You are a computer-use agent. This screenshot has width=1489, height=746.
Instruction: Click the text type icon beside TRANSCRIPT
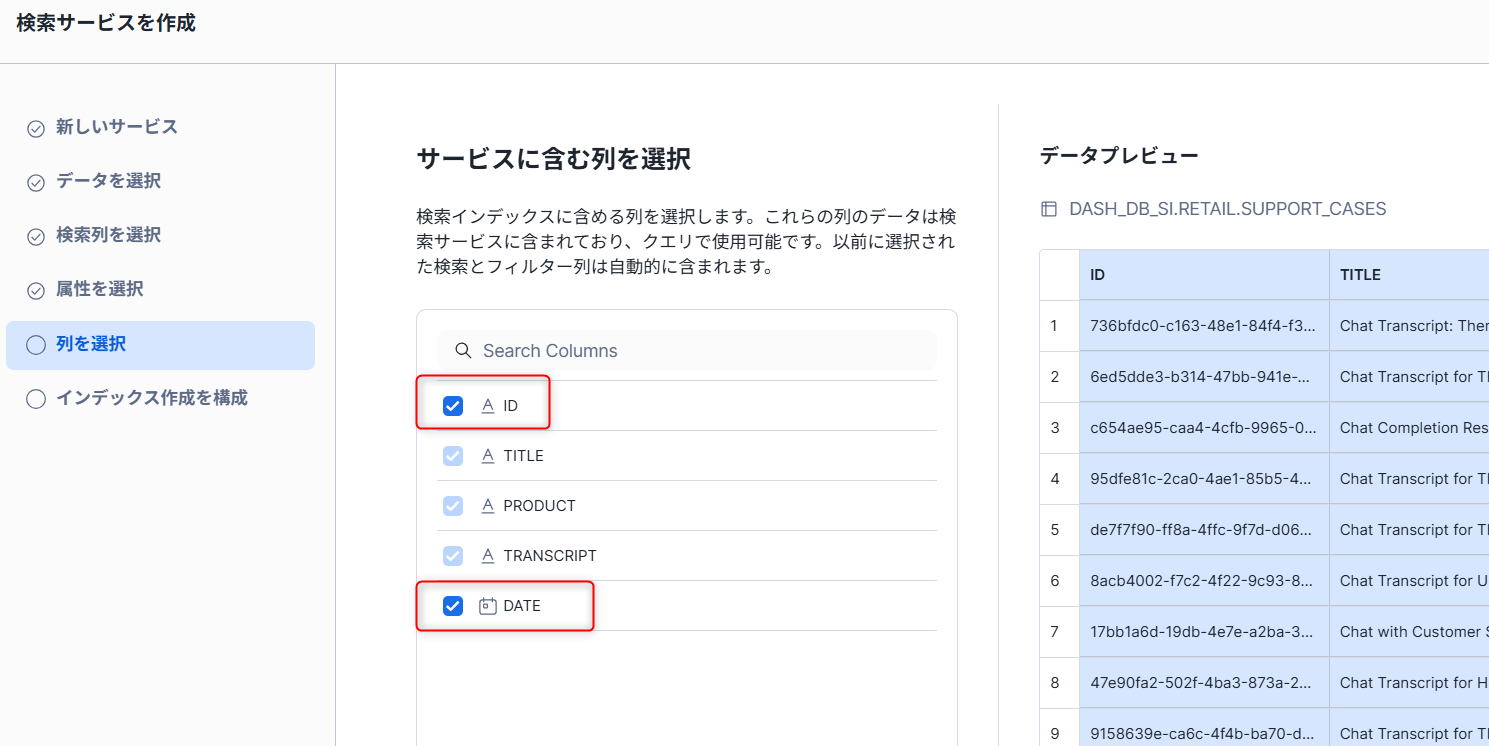pos(488,556)
